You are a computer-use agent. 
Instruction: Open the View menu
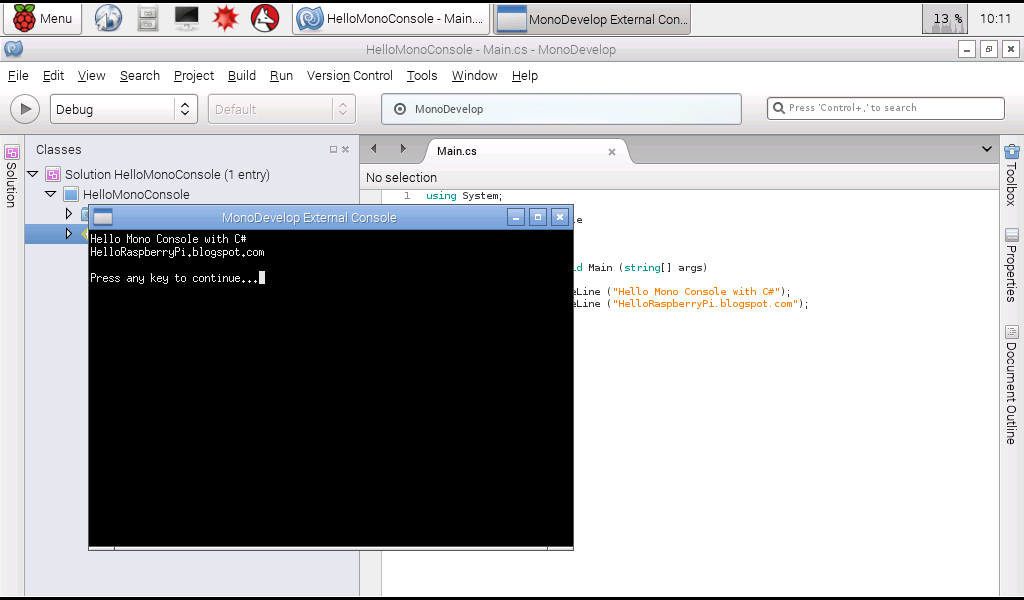[91, 76]
